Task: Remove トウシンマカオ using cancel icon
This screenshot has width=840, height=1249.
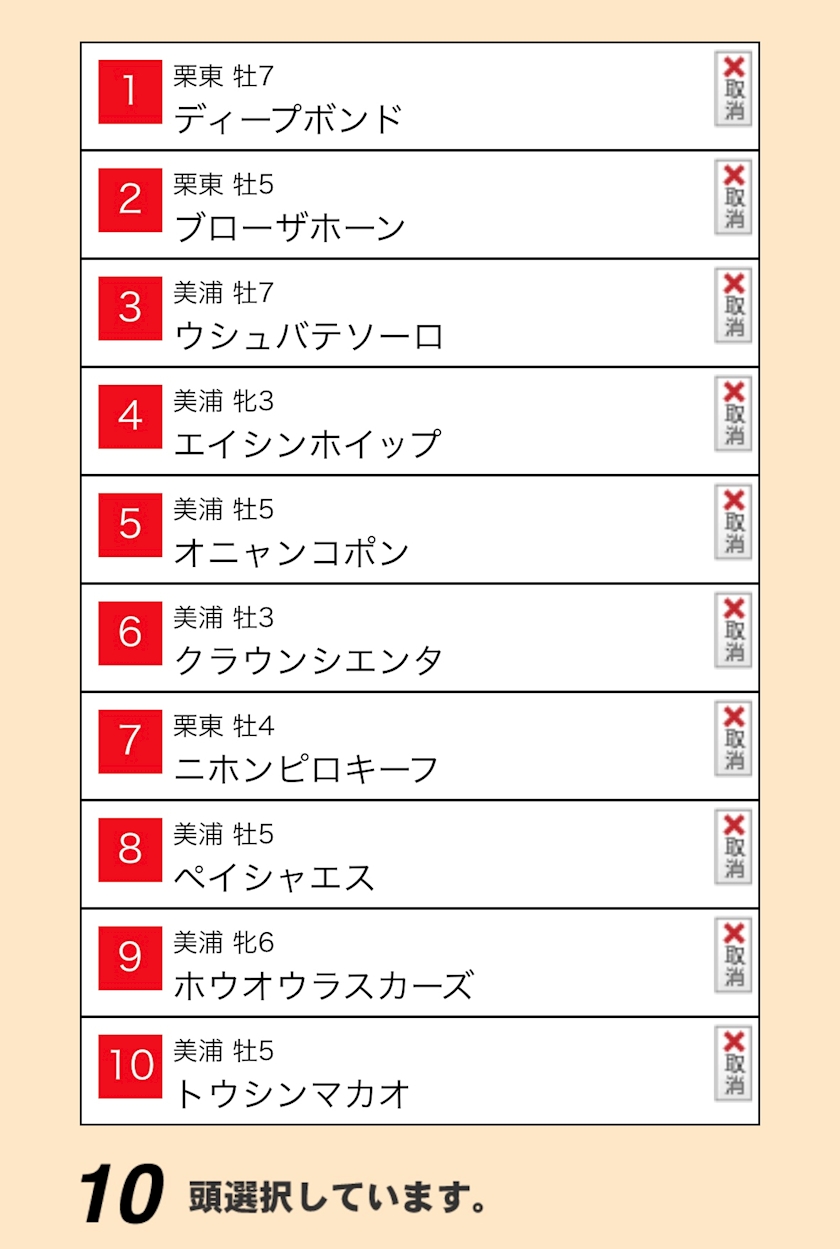Action: (733, 1064)
